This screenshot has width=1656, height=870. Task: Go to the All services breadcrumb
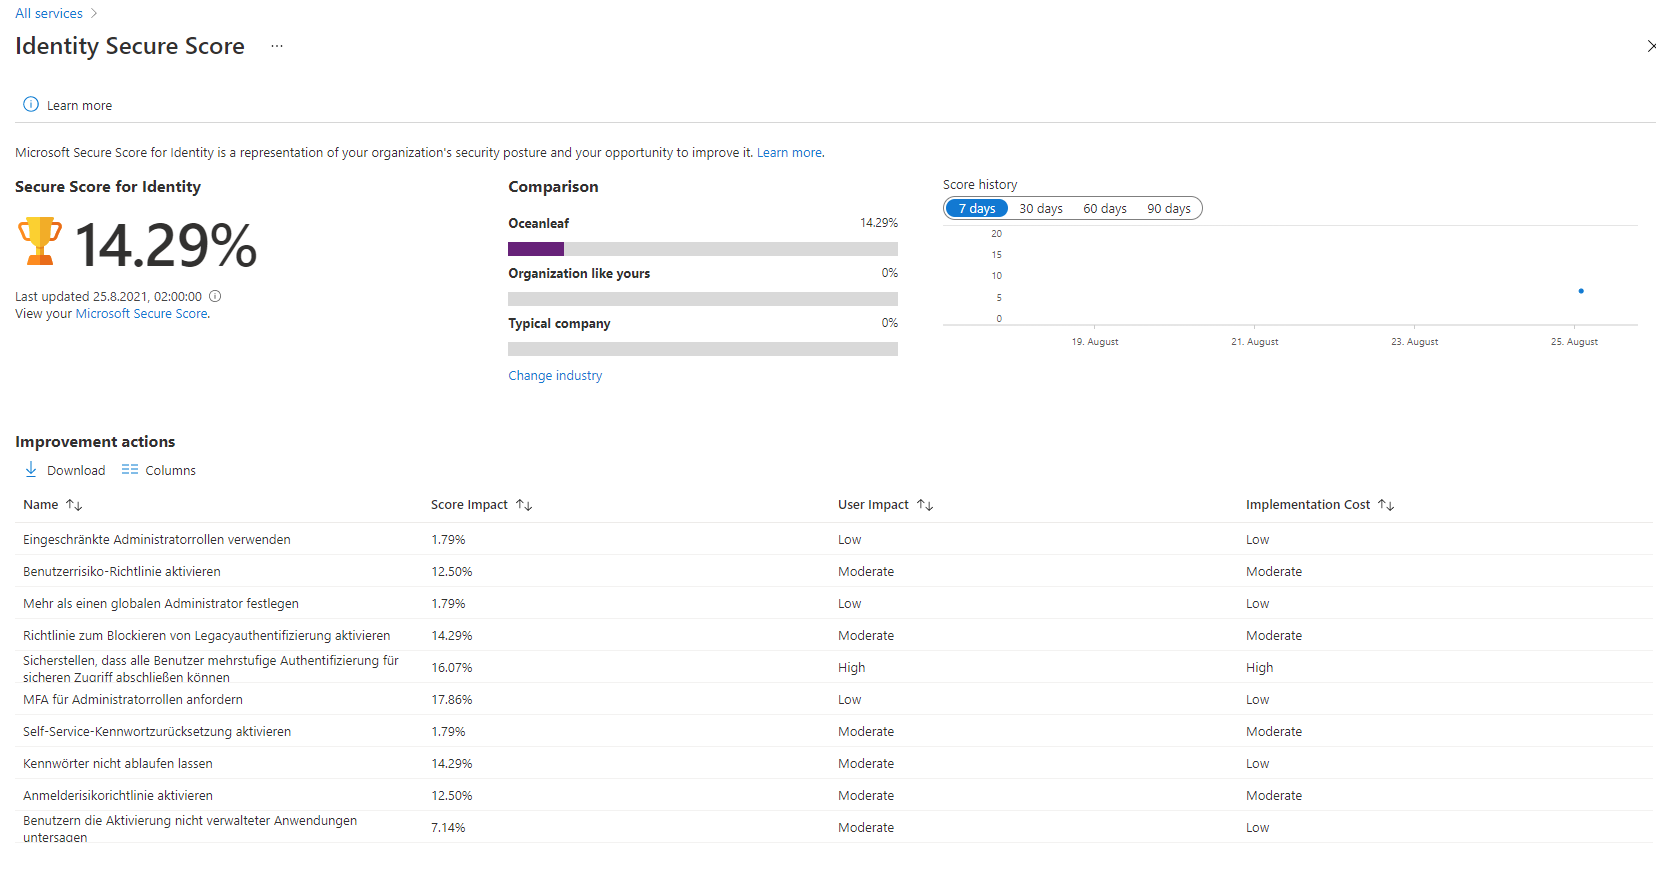pos(49,13)
